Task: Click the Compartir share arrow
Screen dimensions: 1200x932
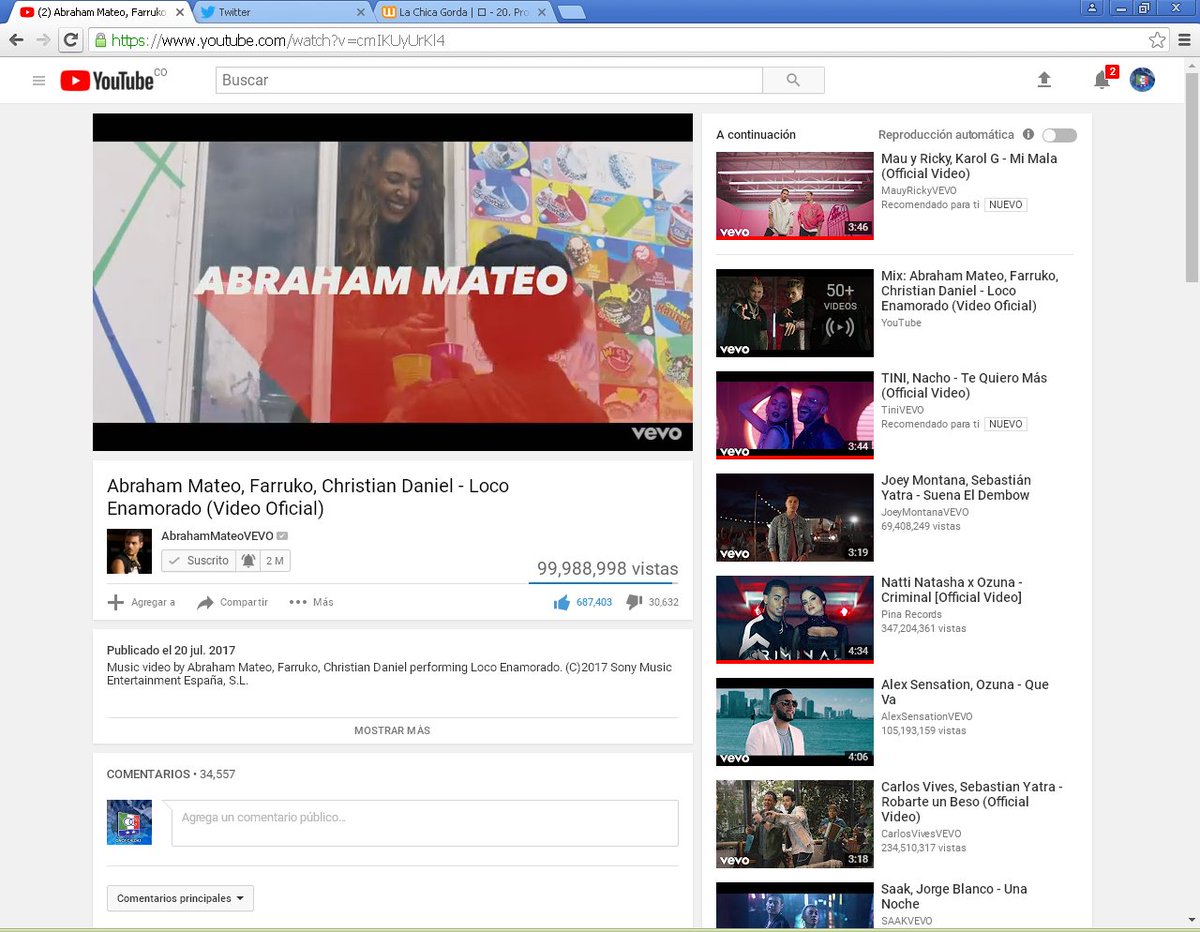Action: point(206,602)
